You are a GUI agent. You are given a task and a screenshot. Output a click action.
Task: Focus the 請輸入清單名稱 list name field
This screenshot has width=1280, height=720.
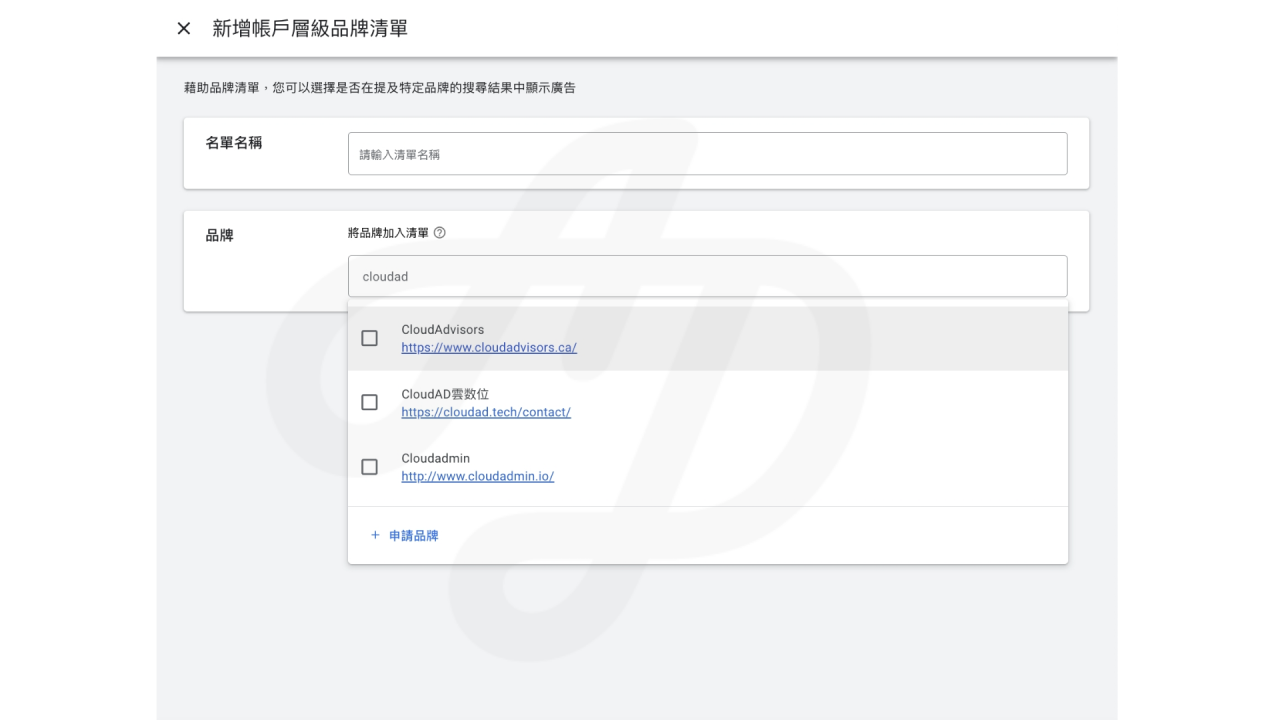tap(707, 154)
